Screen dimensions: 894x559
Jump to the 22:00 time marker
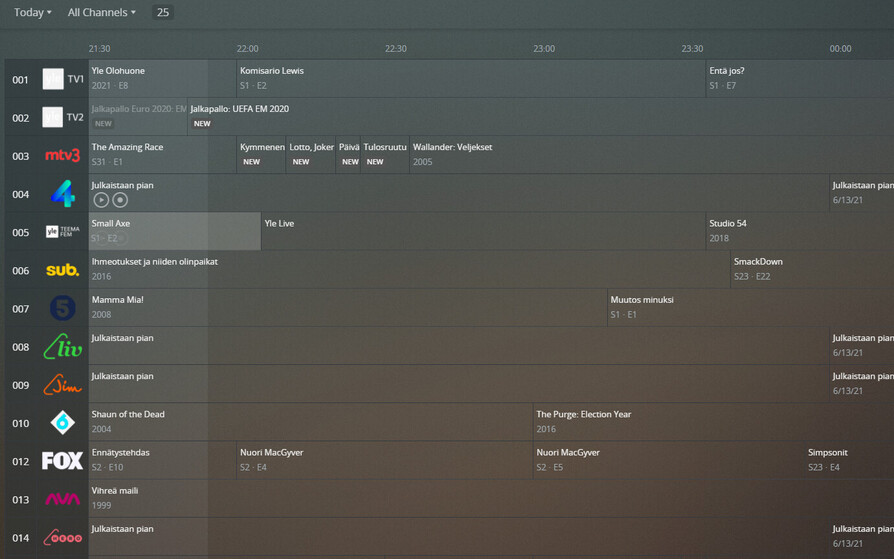point(247,48)
